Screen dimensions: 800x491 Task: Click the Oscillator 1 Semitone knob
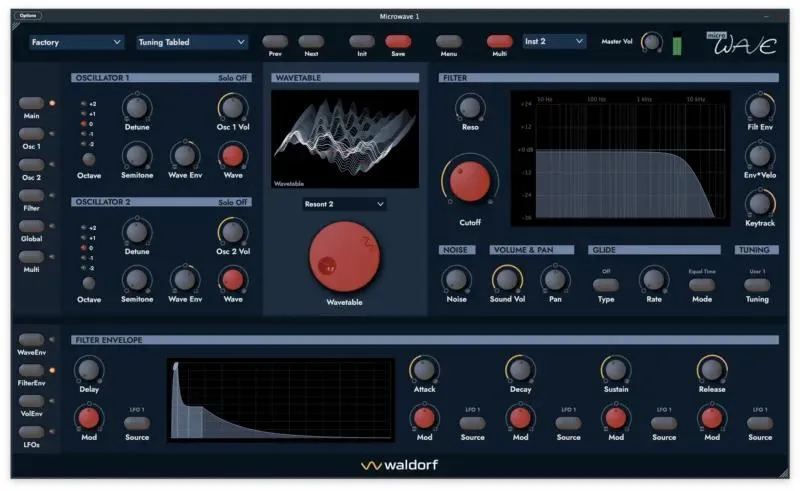[137, 156]
